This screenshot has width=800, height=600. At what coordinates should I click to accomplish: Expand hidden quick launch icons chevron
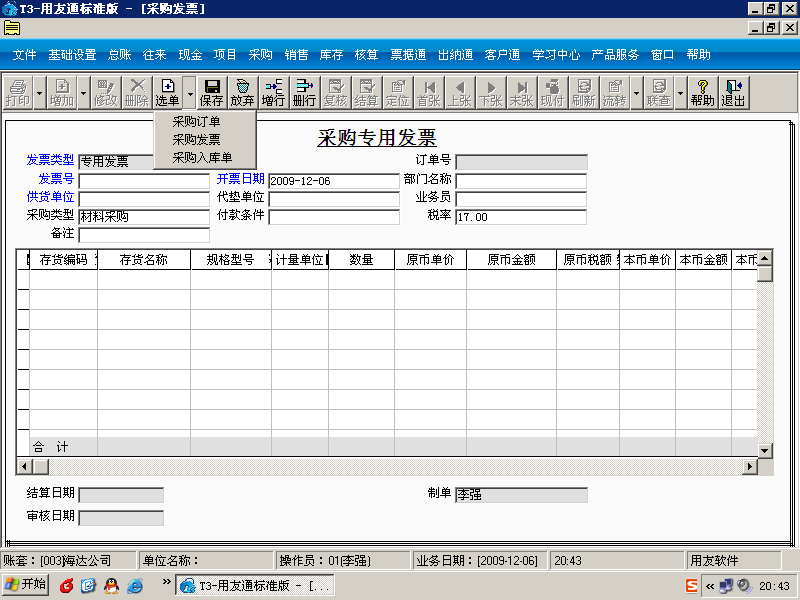pos(166,582)
